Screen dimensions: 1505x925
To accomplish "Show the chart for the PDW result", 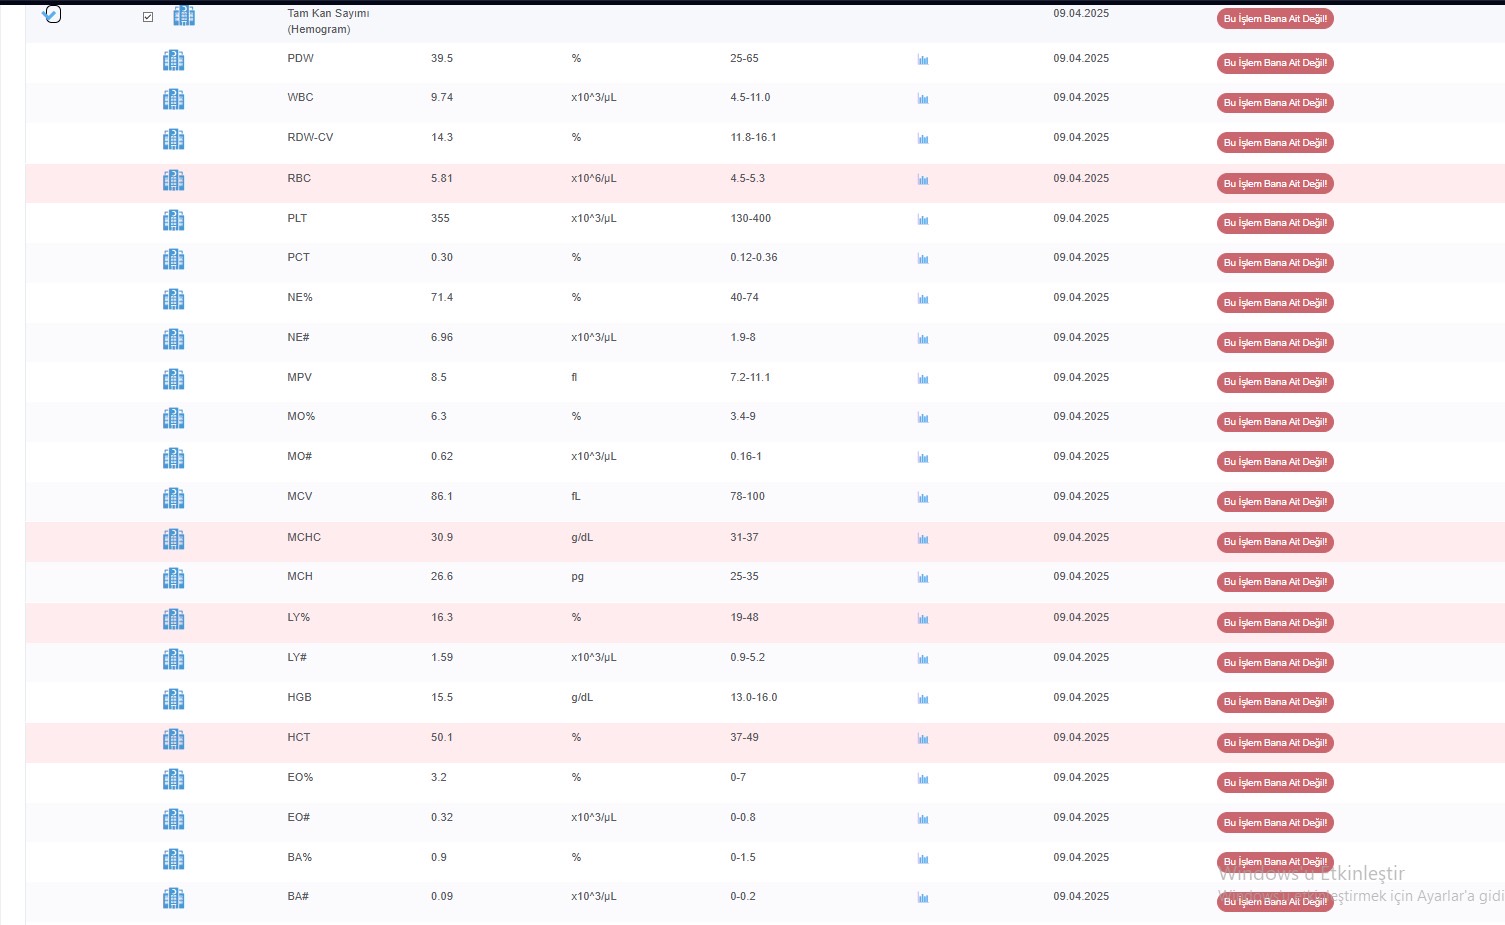I will pos(923,60).
